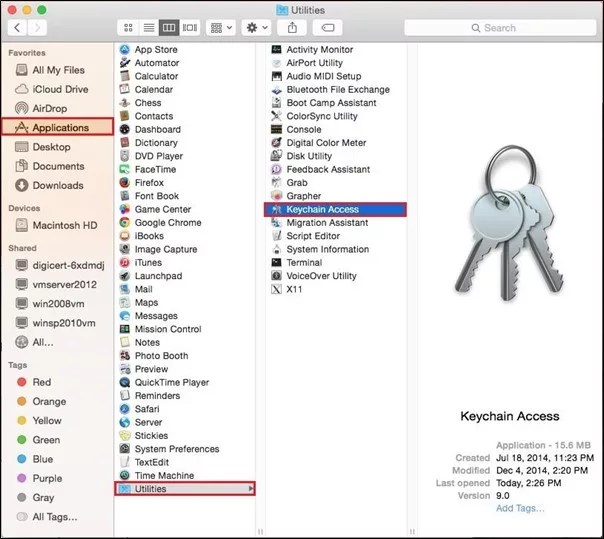This screenshot has width=604, height=539.
Task: Click the Add Tags… link
Action: (520, 509)
